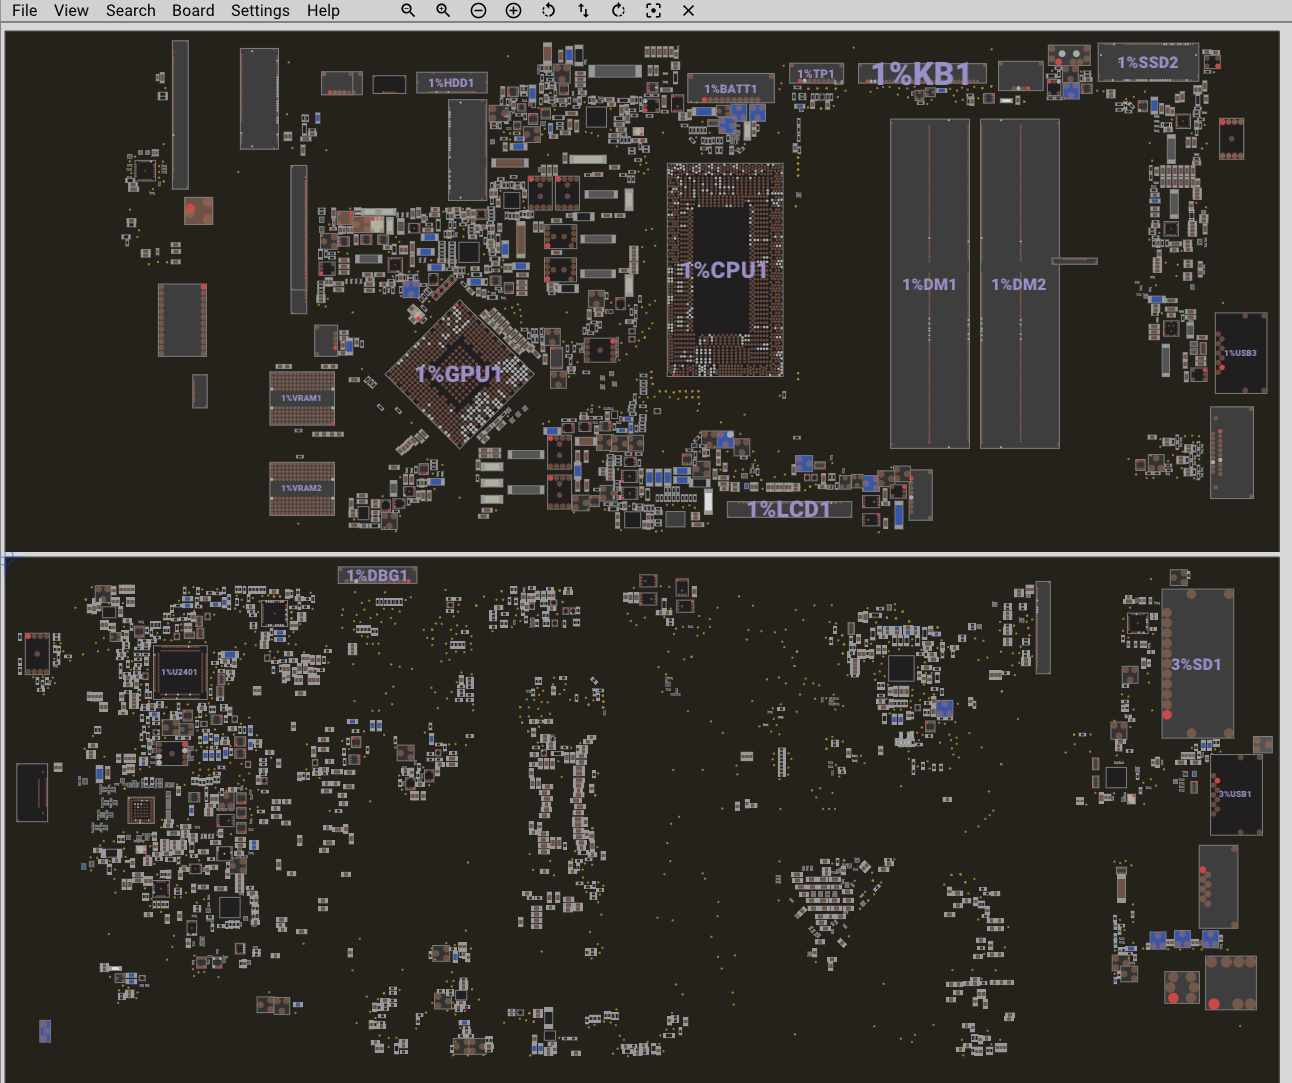Open the Settings menu
The image size is (1292, 1083).
pyautogui.click(x=260, y=10)
